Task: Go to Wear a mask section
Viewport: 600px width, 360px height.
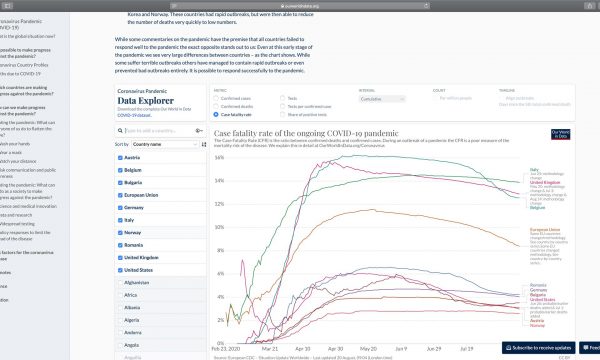Action: pos(11,153)
